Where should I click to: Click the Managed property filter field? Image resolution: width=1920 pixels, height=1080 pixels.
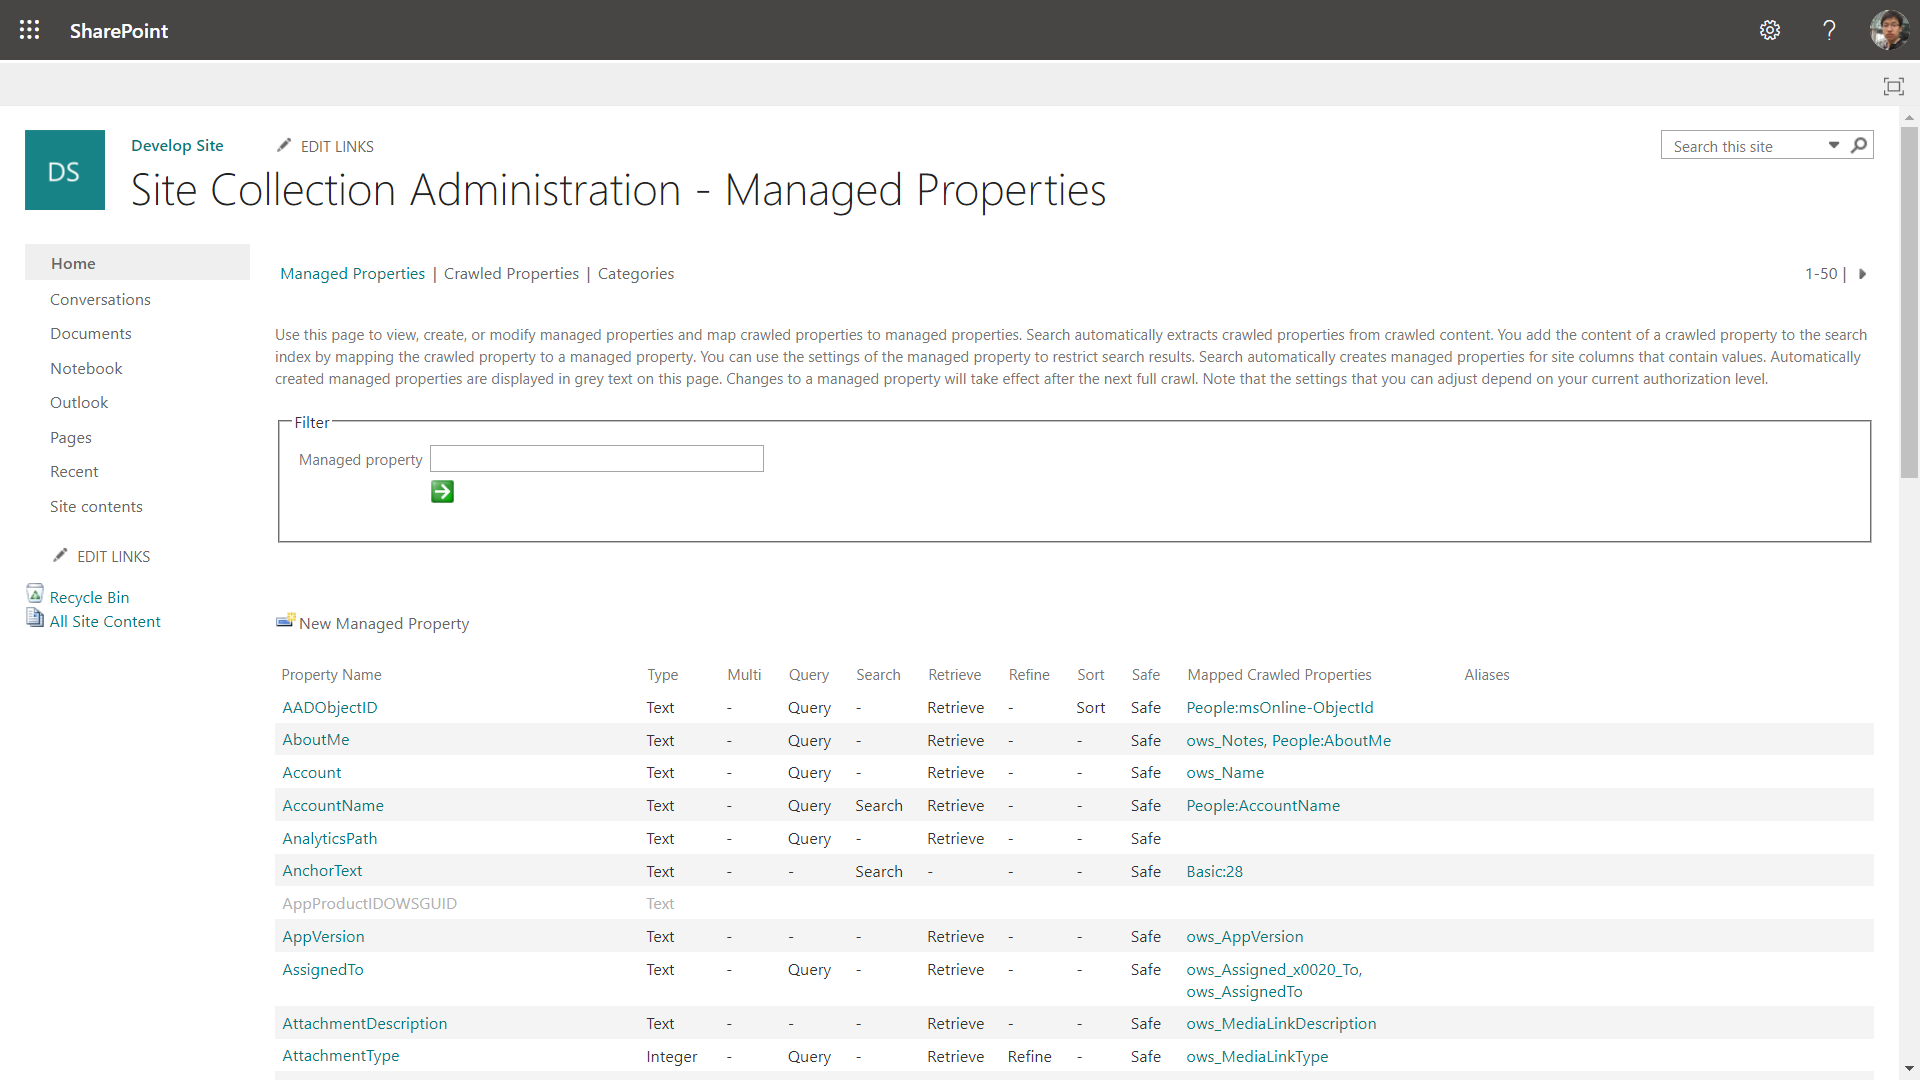[596, 459]
